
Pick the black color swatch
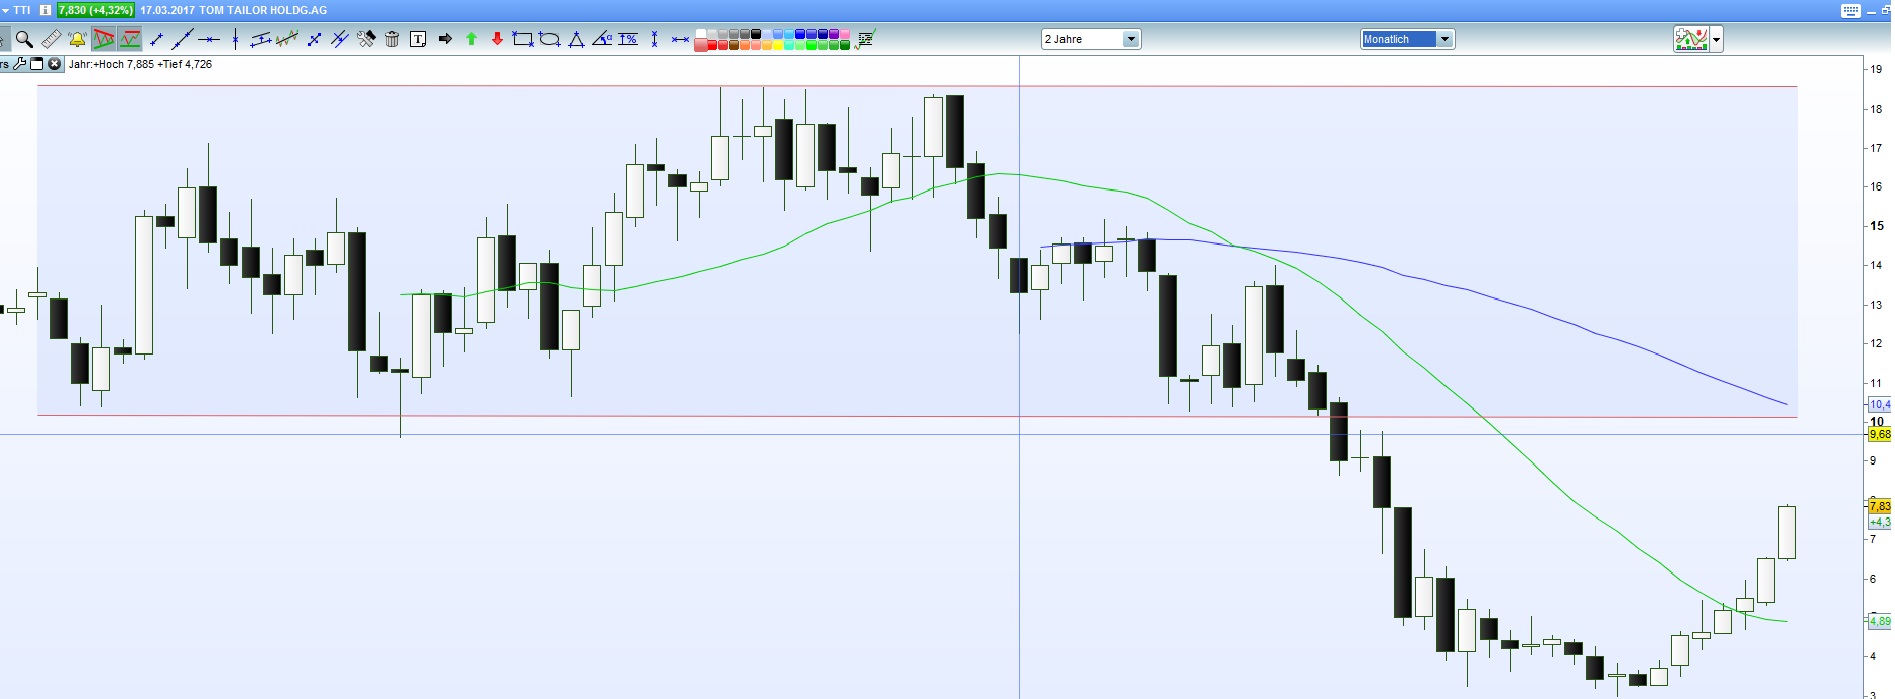[756, 34]
